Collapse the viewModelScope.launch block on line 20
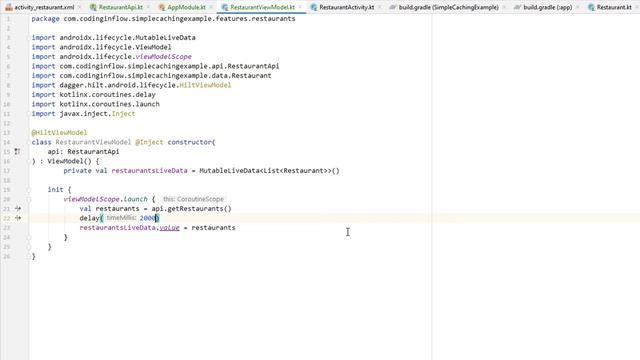Image resolution: width=640 pixels, height=360 pixels. click(29, 199)
